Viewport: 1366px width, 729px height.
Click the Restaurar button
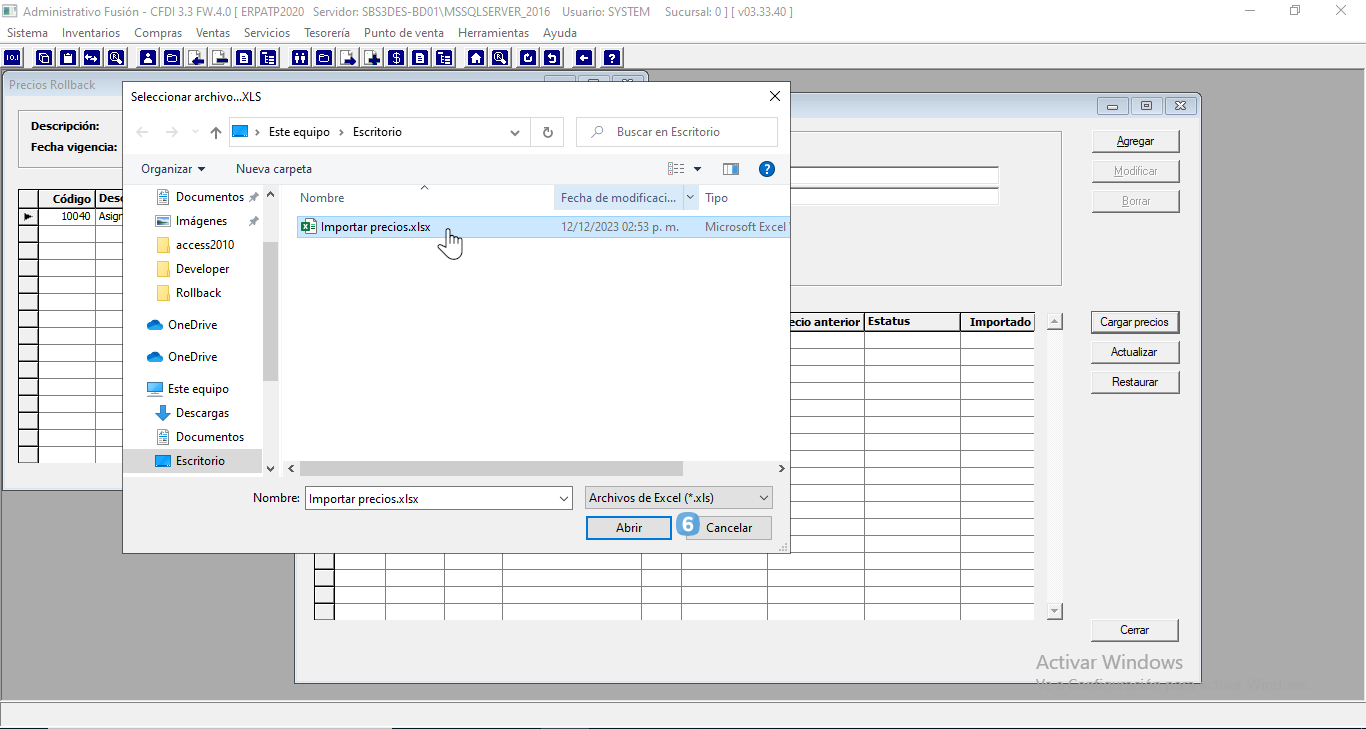[x=1134, y=382]
